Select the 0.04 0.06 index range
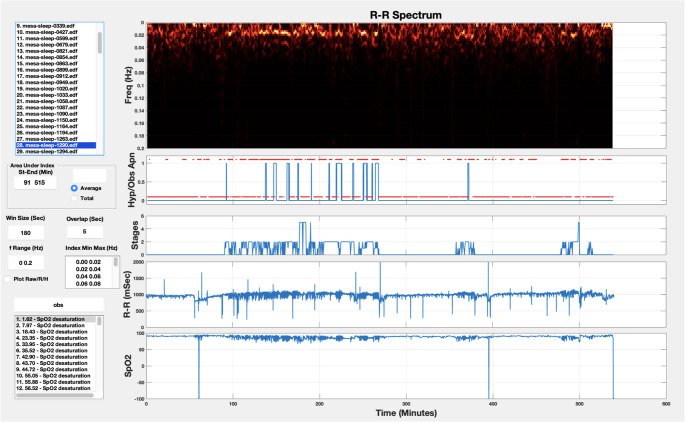The width and height of the screenshot is (685, 422). point(89,276)
